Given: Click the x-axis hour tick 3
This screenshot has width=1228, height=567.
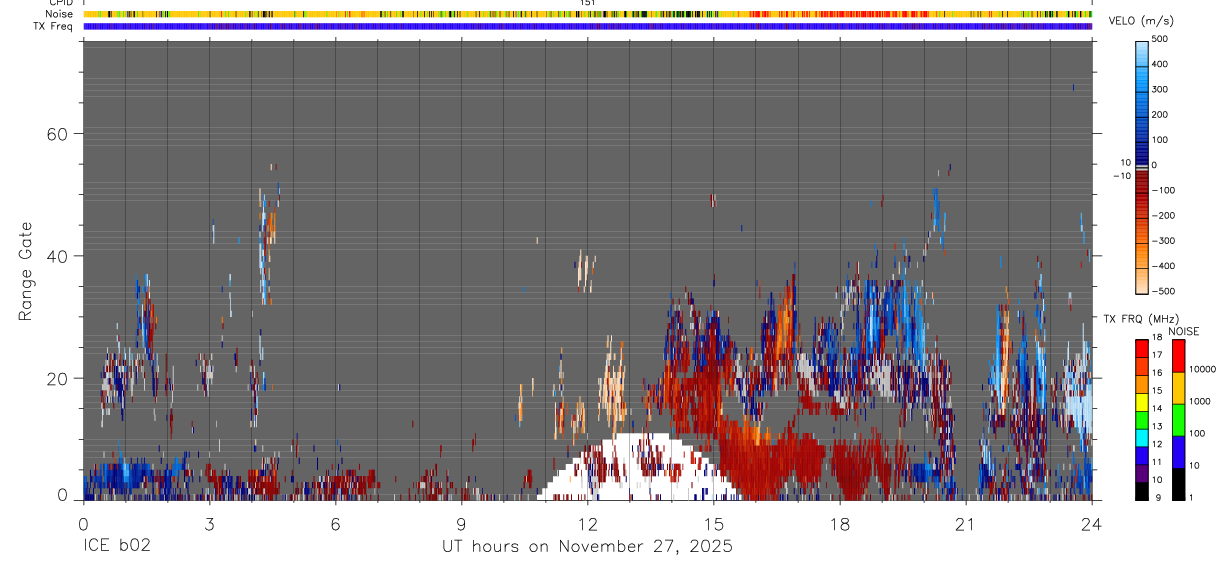Looking at the screenshot, I should click(x=209, y=523).
